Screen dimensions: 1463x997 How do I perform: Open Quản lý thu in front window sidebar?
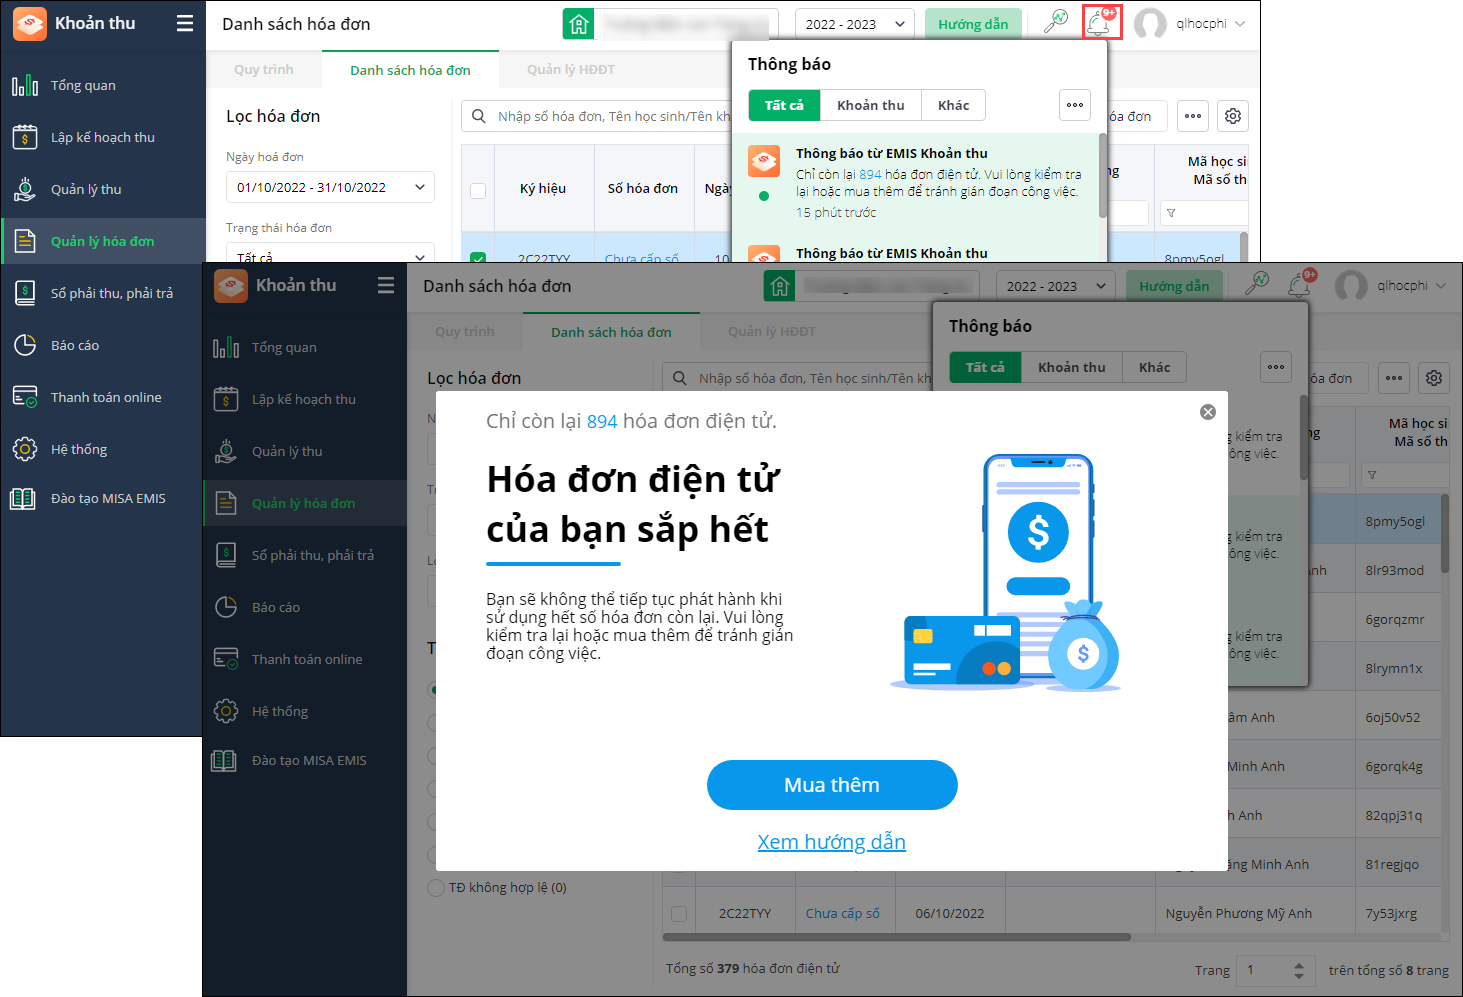305,451
